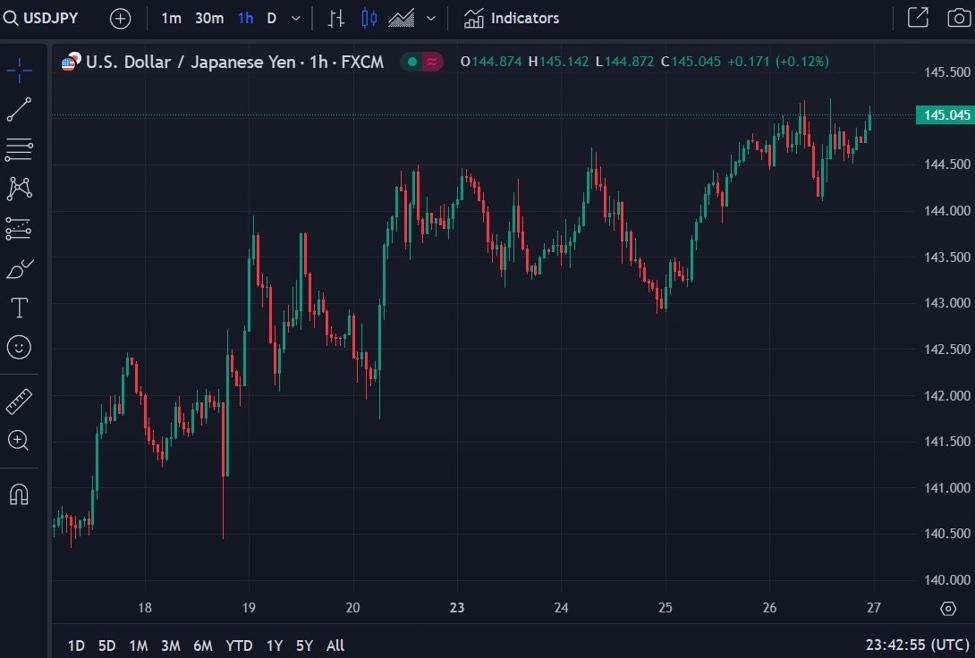Open the emoji sticker tool
Viewport: 975px width, 658px height.
pyautogui.click(x=19, y=348)
